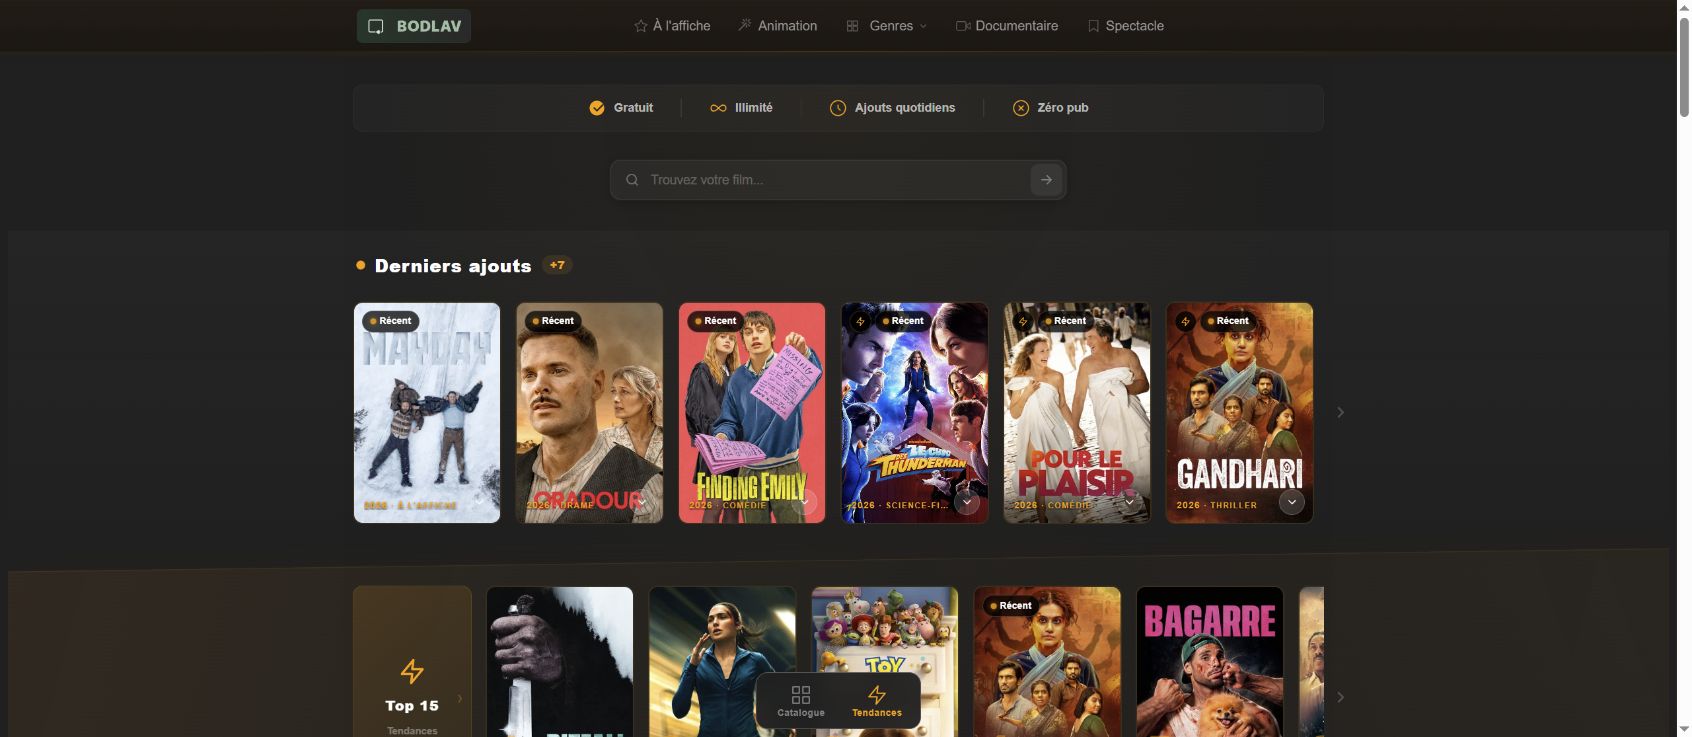The height and width of the screenshot is (737, 1692).
Task: Open the Top 15 Tendances card
Action: click(x=412, y=662)
